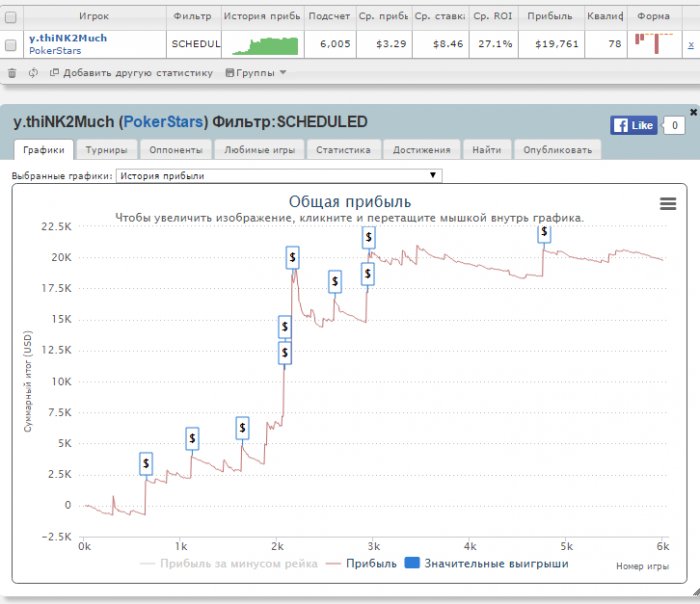Sort by Ср. ROI column header

[x=493, y=16]
